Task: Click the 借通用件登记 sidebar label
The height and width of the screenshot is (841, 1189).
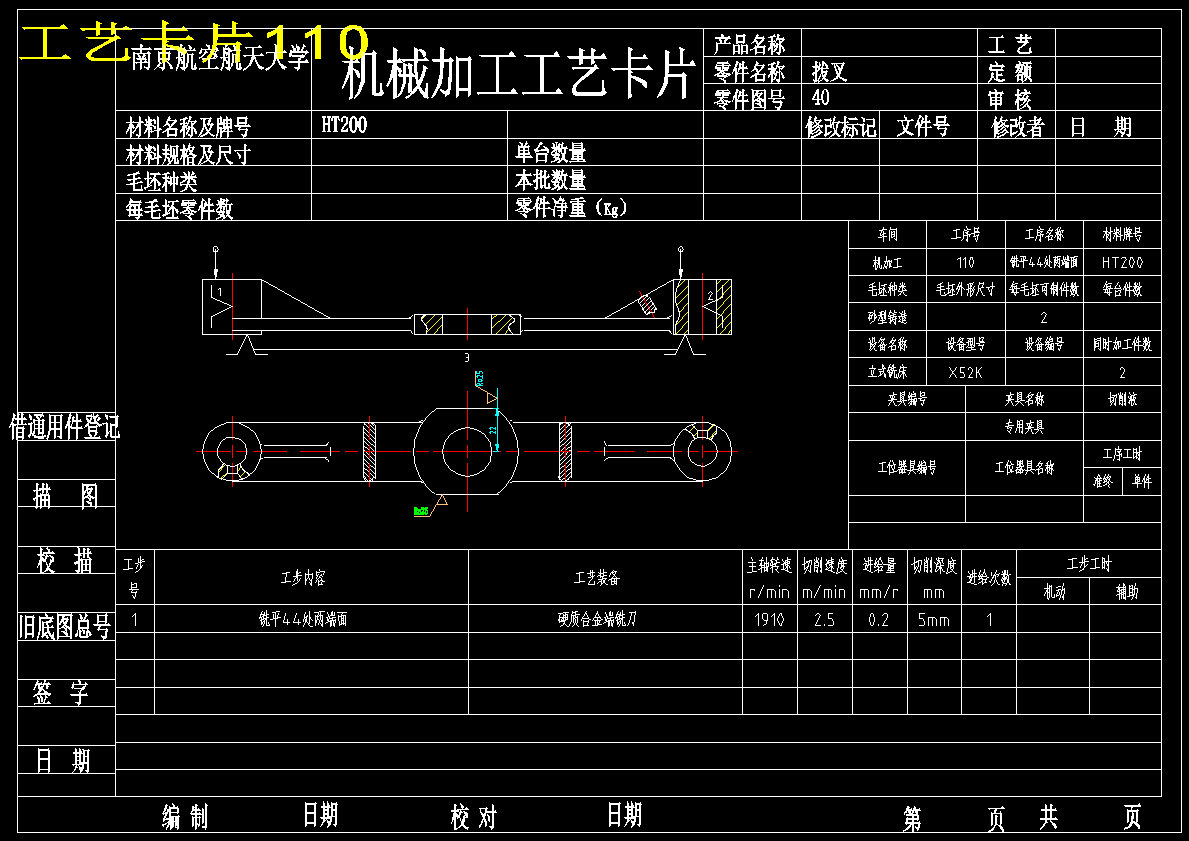Action: pos(64,428)
